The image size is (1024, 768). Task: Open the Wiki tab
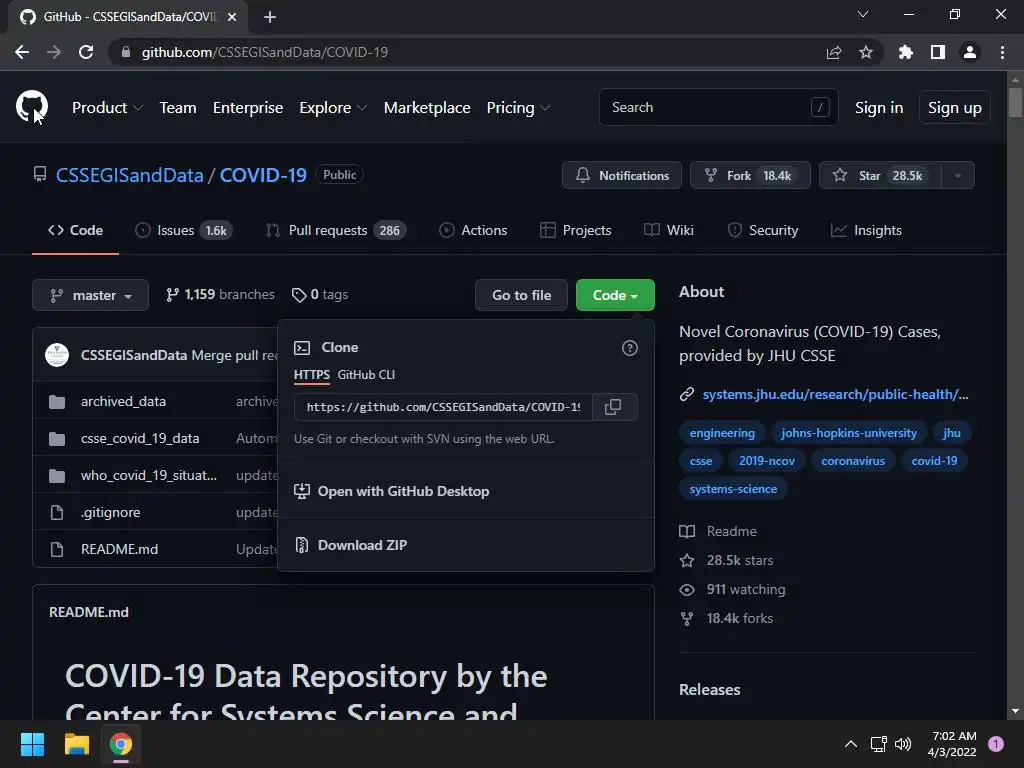coord(669,231)
